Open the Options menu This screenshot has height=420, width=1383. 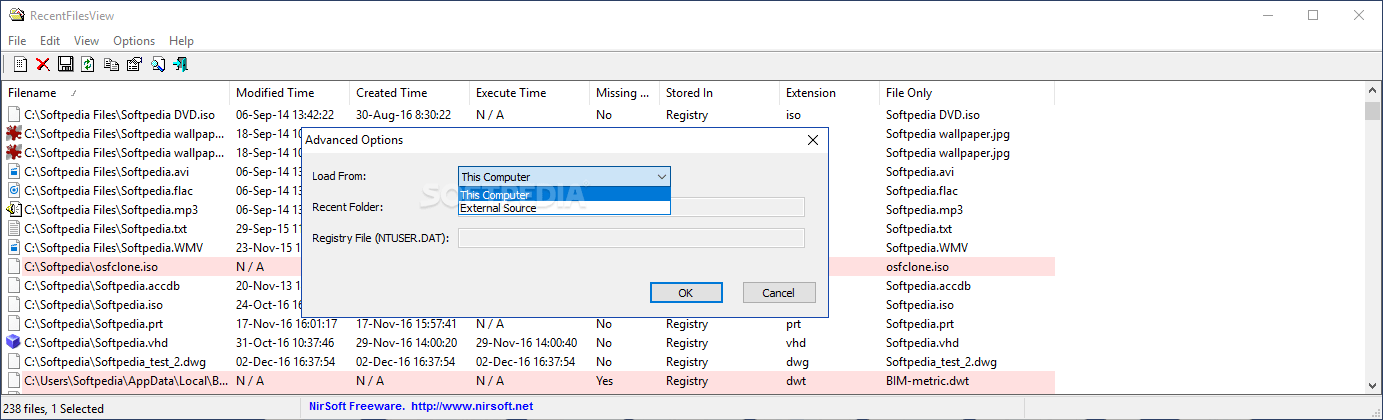click(134, 41)
